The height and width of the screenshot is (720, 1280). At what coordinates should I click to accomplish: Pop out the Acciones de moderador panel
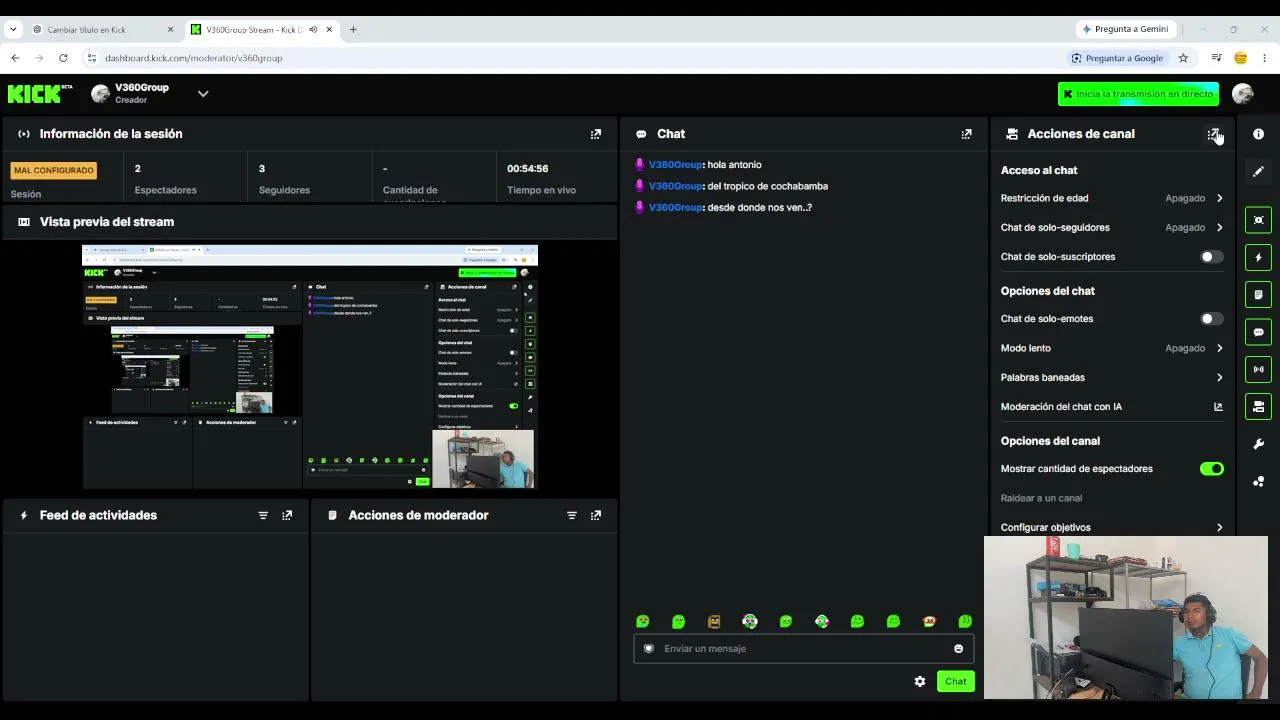click(x=596, y=515)
